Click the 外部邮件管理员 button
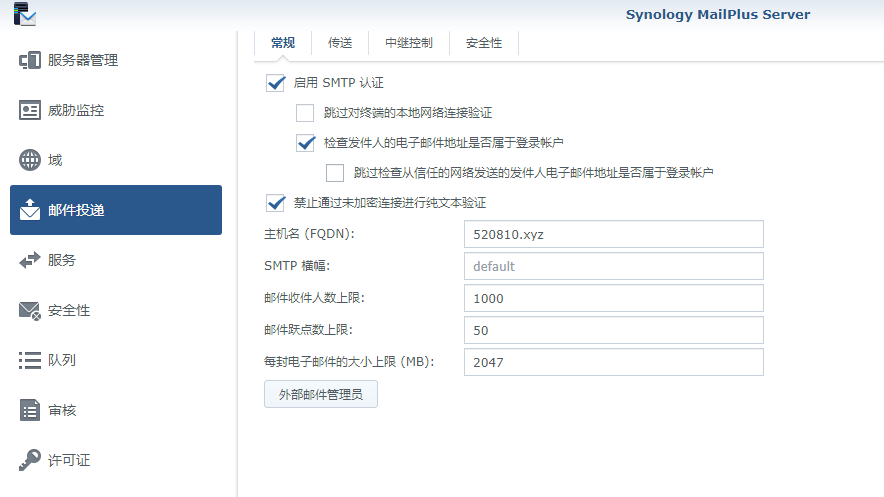 pyautogui.click(x=320, y=395)
